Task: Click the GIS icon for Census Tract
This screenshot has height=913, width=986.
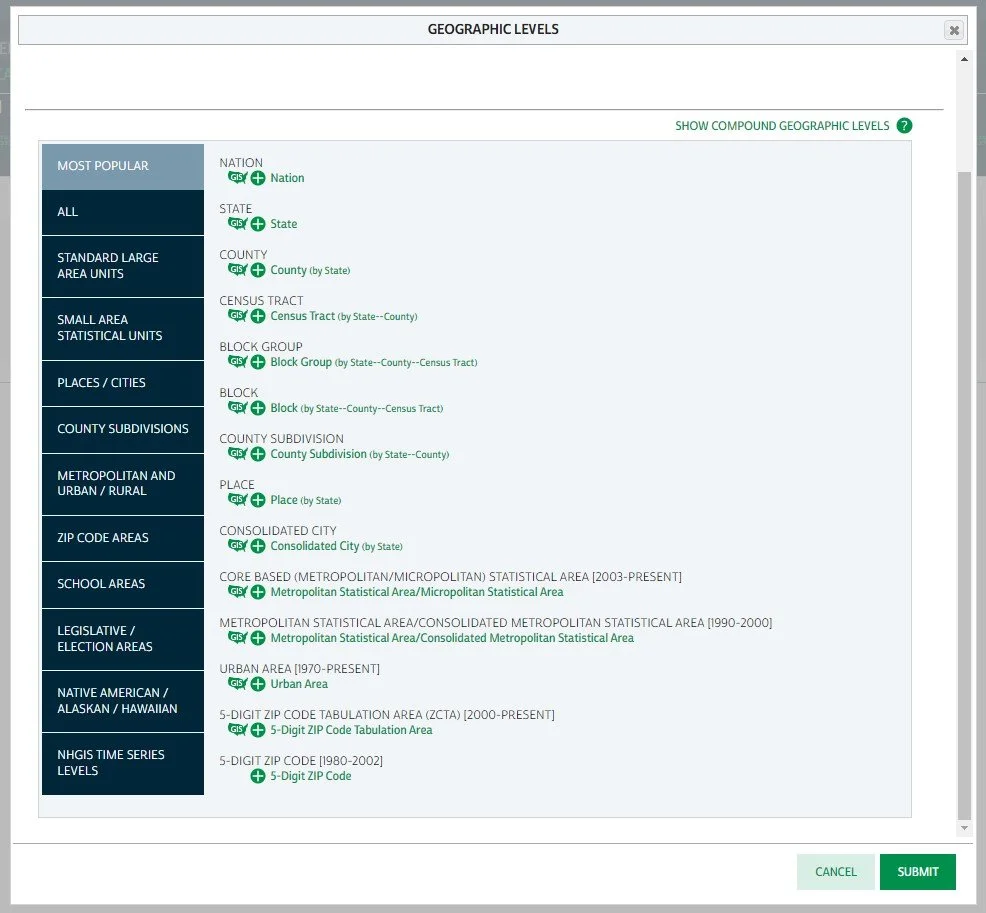Action: (237, 315)
